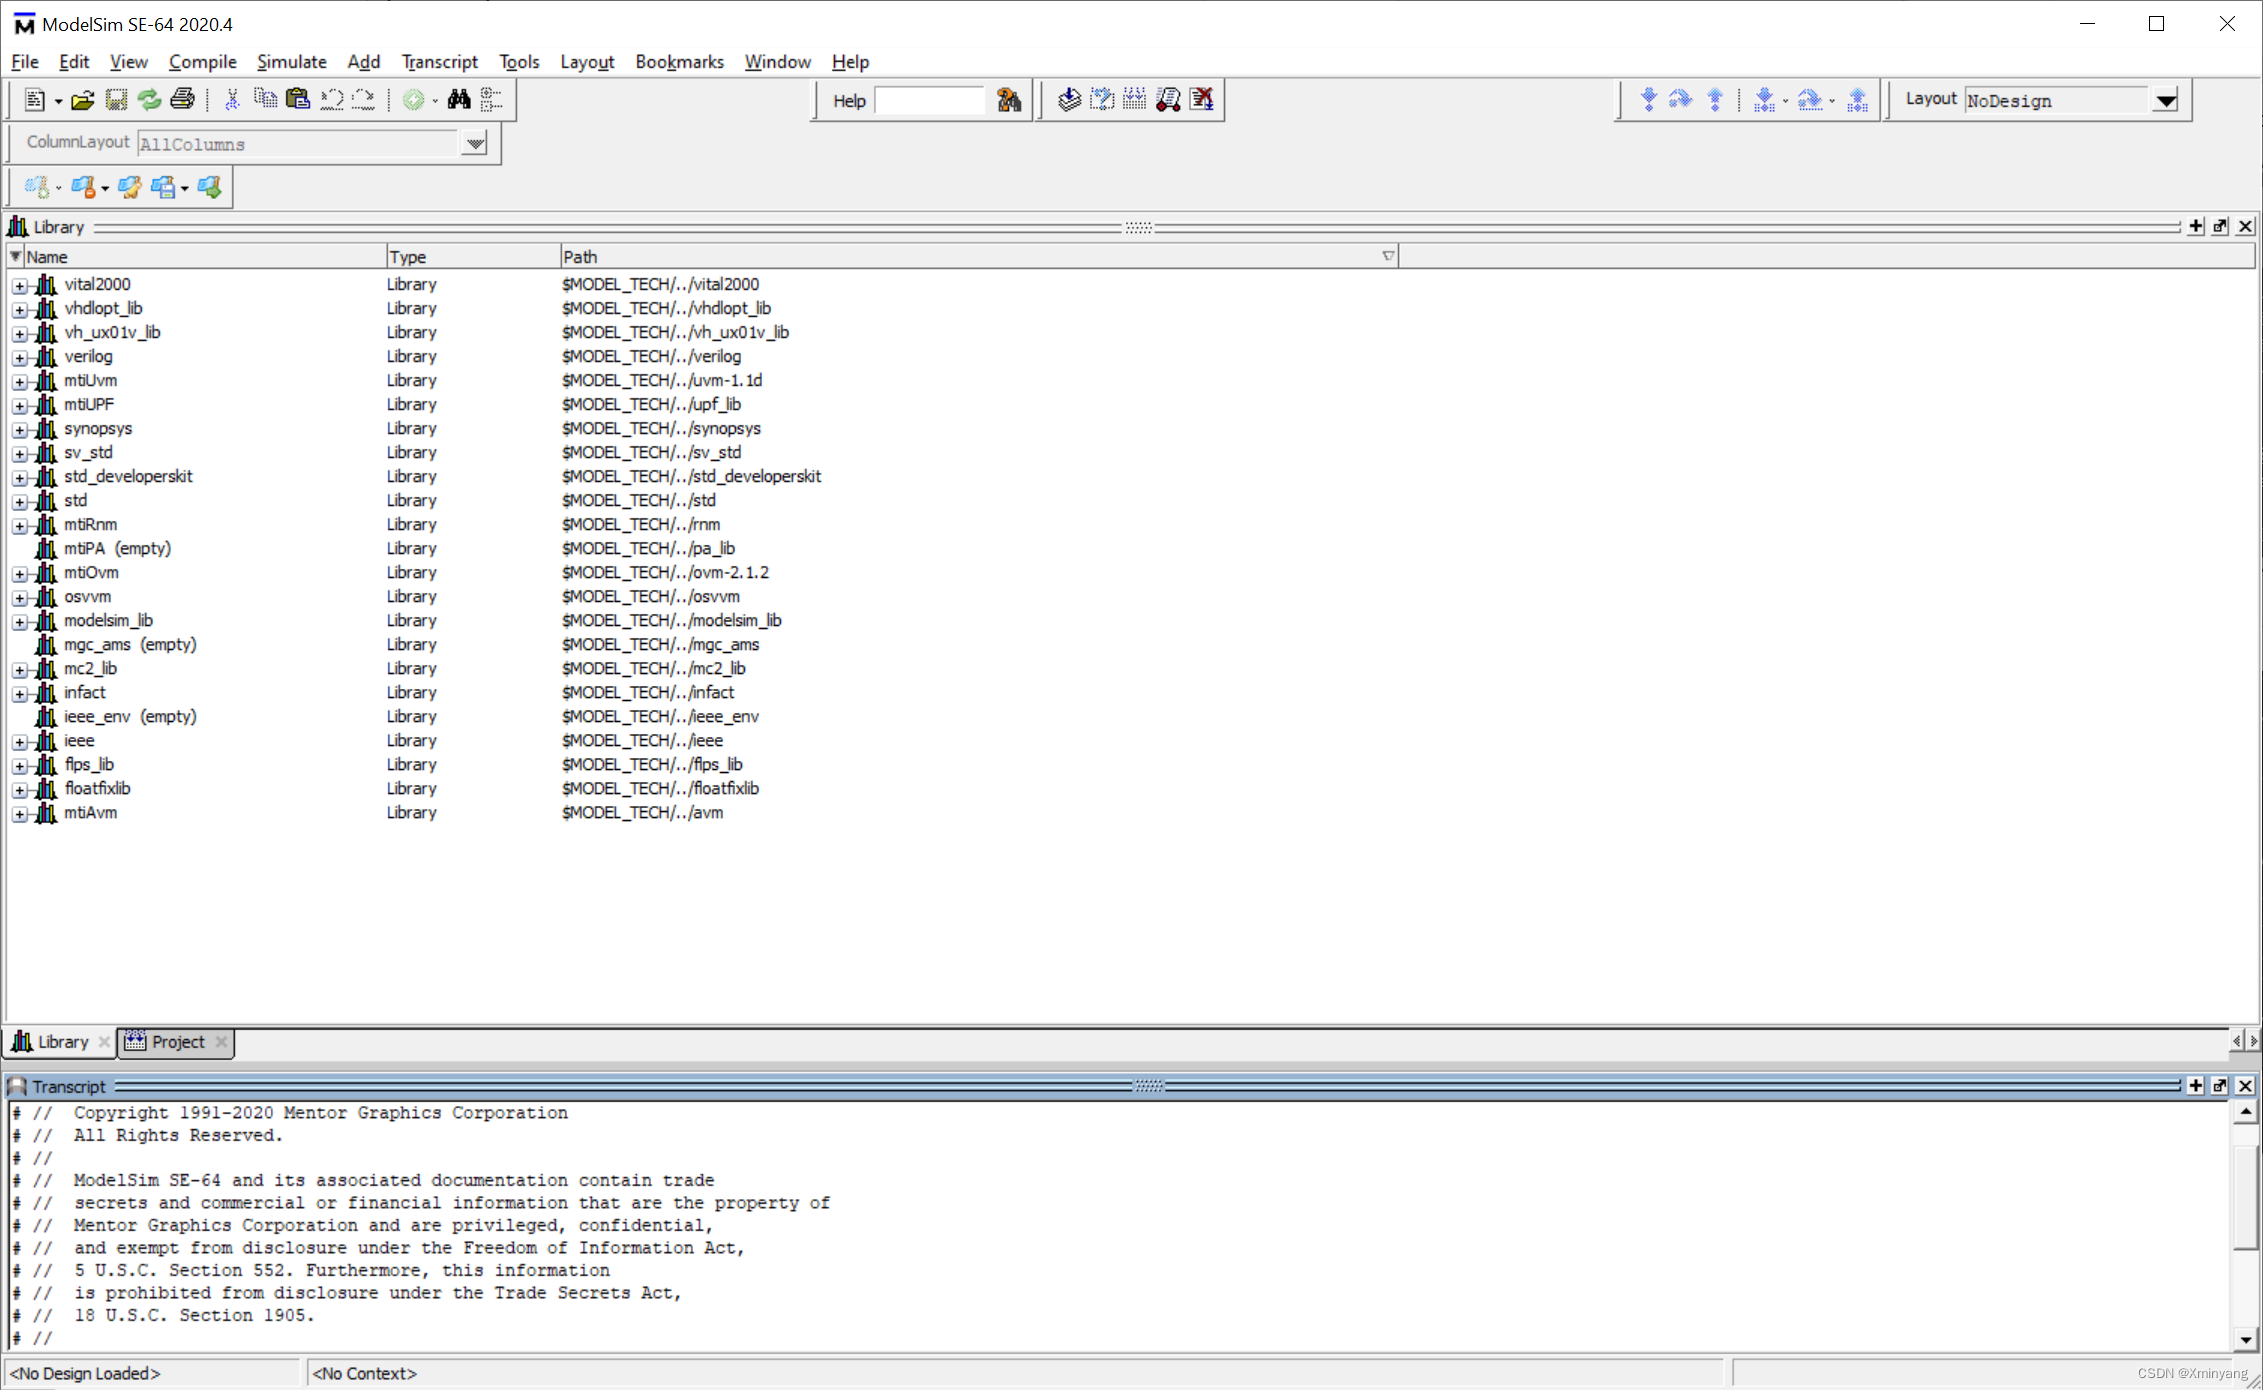This screenshot has width=2263, height=1390.
Task: Open the Bookmarks menu
Action: click(x=679, y=62)
